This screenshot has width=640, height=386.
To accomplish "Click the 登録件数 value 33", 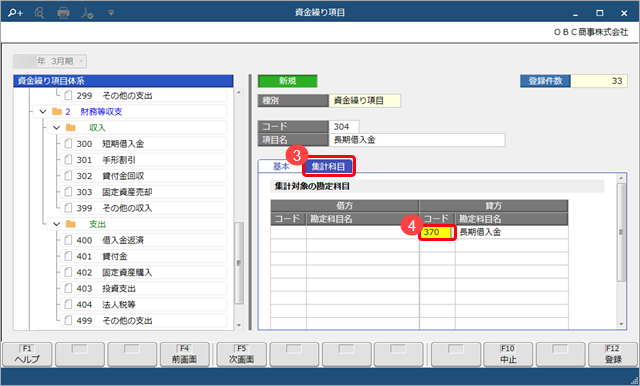I will [599, 81].
